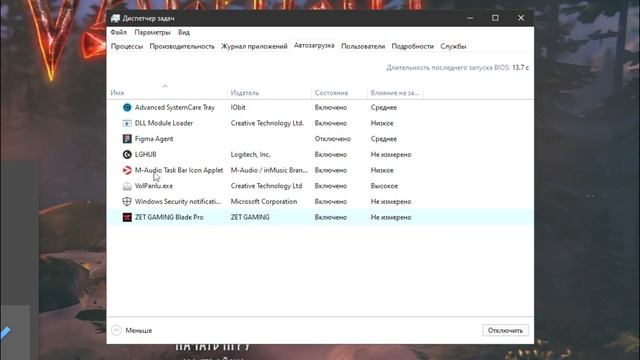Select the ZET GAMING Blade Pro name

click(x=169, y=217)
